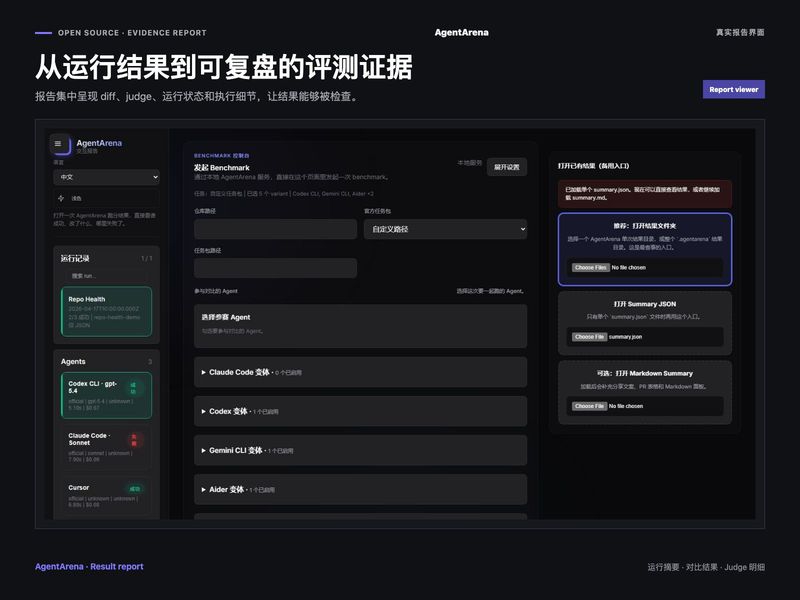Click the green success badge on Cursor

coord(134,489)
